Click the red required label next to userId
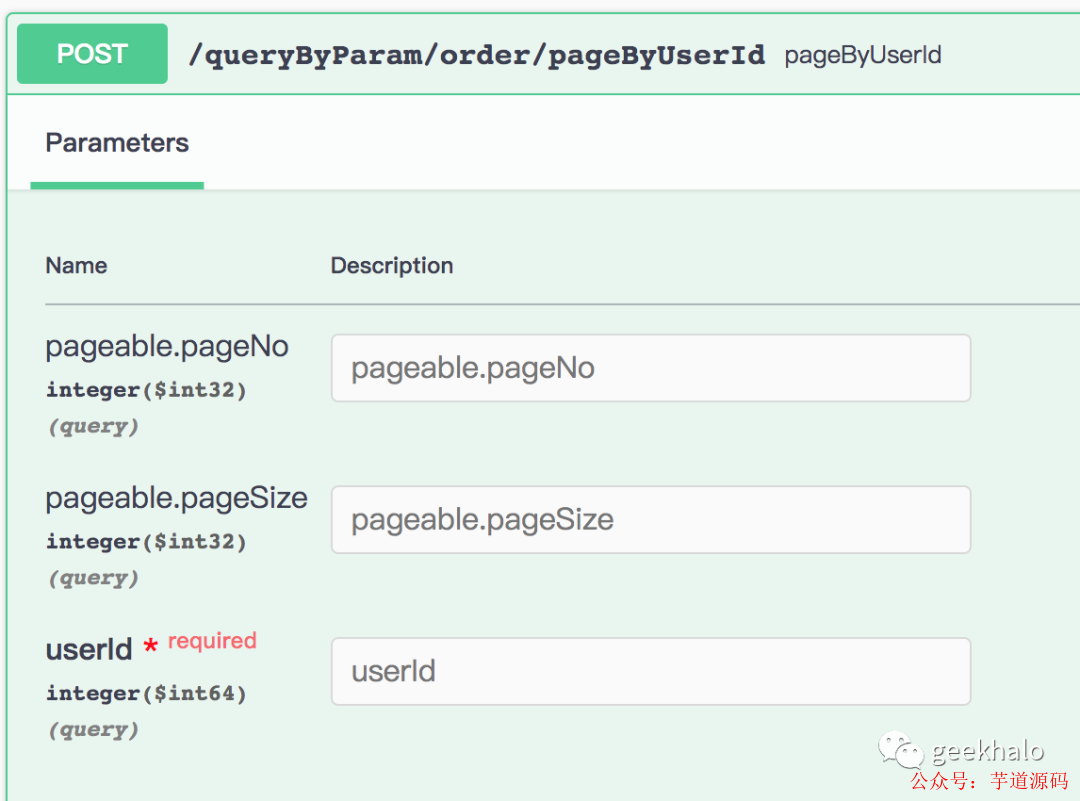This screenshot has width=1080, height=801. pyautogui.click(x=212, y=641)
